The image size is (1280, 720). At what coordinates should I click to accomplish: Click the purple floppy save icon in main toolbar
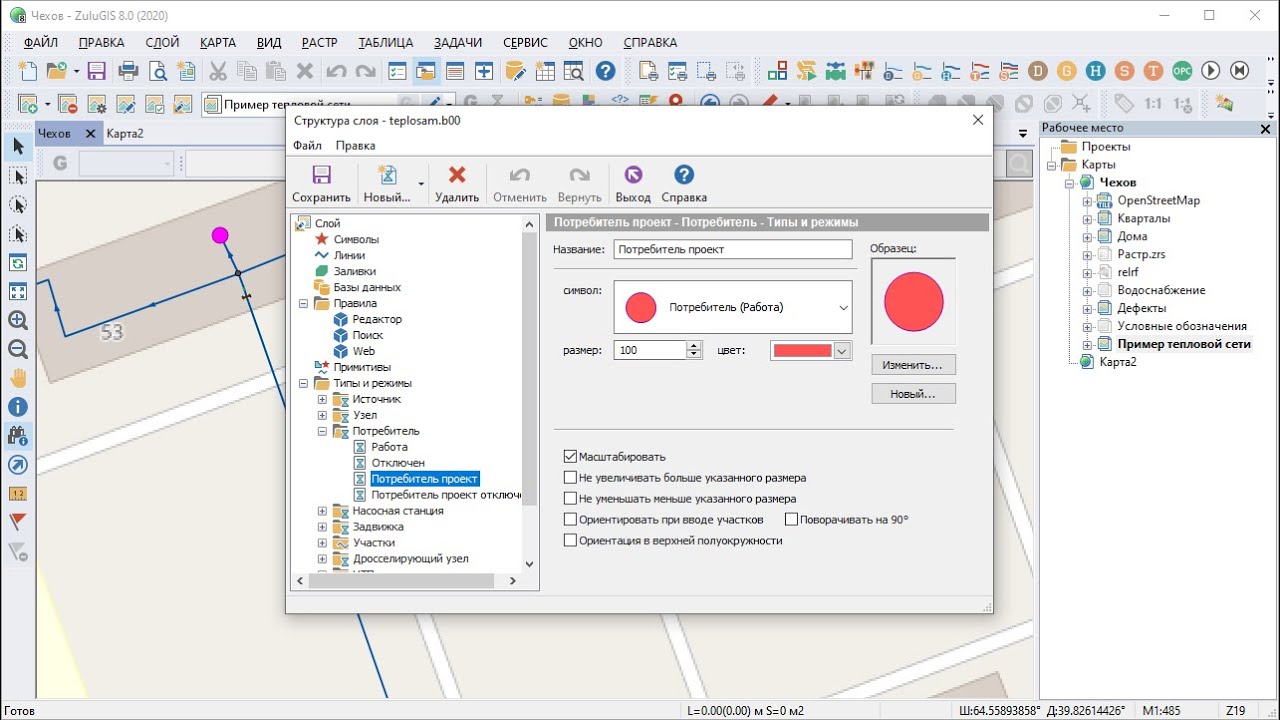click(97, 71)
